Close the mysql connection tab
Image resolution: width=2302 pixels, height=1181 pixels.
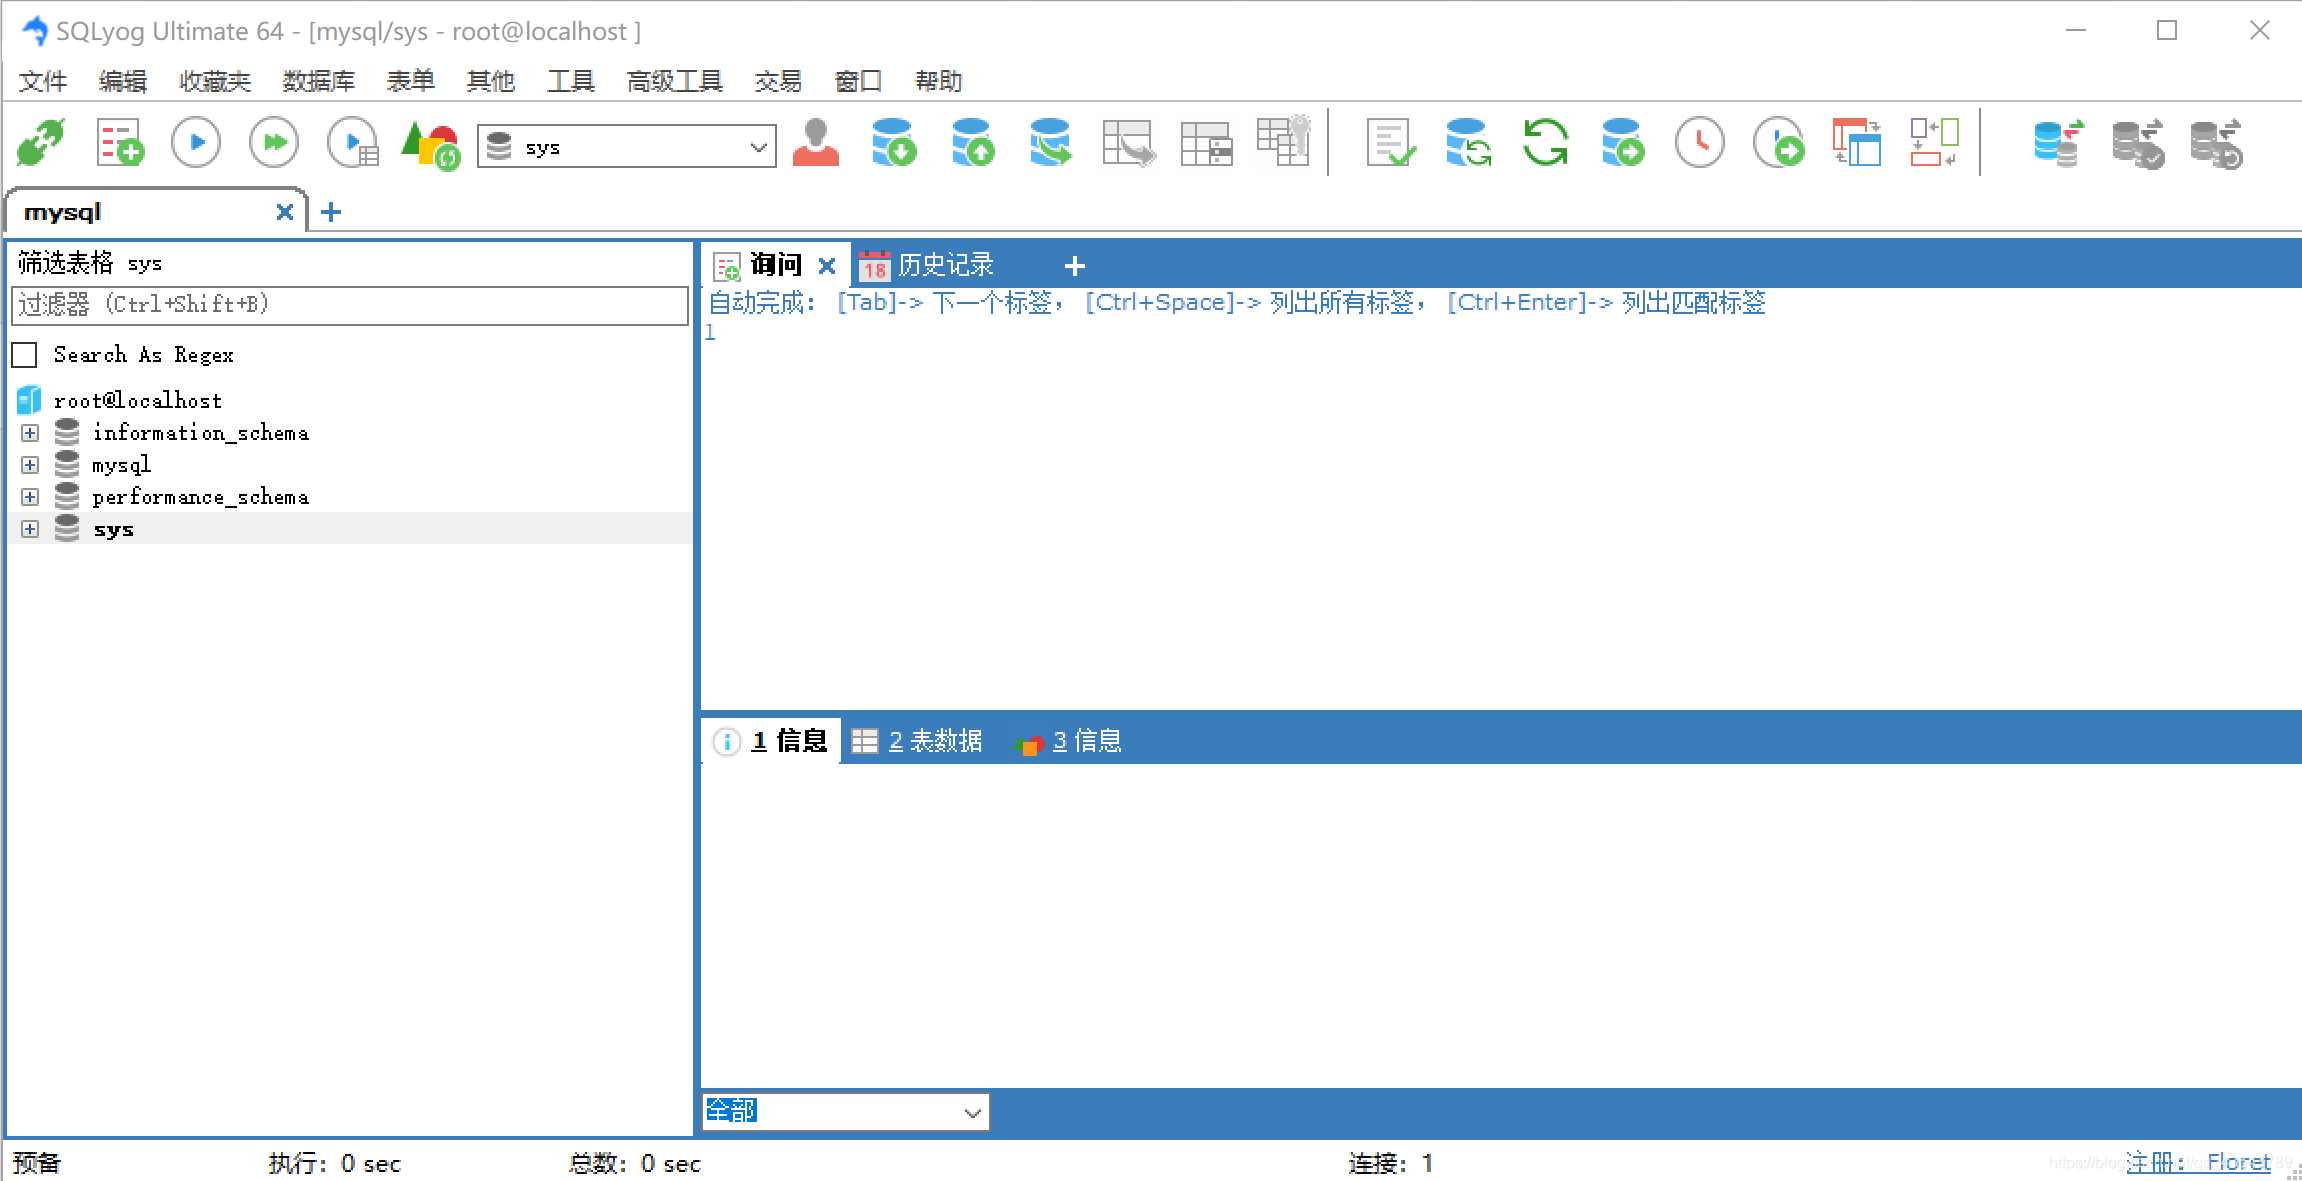pyautogui.click(x=285, y=212)
